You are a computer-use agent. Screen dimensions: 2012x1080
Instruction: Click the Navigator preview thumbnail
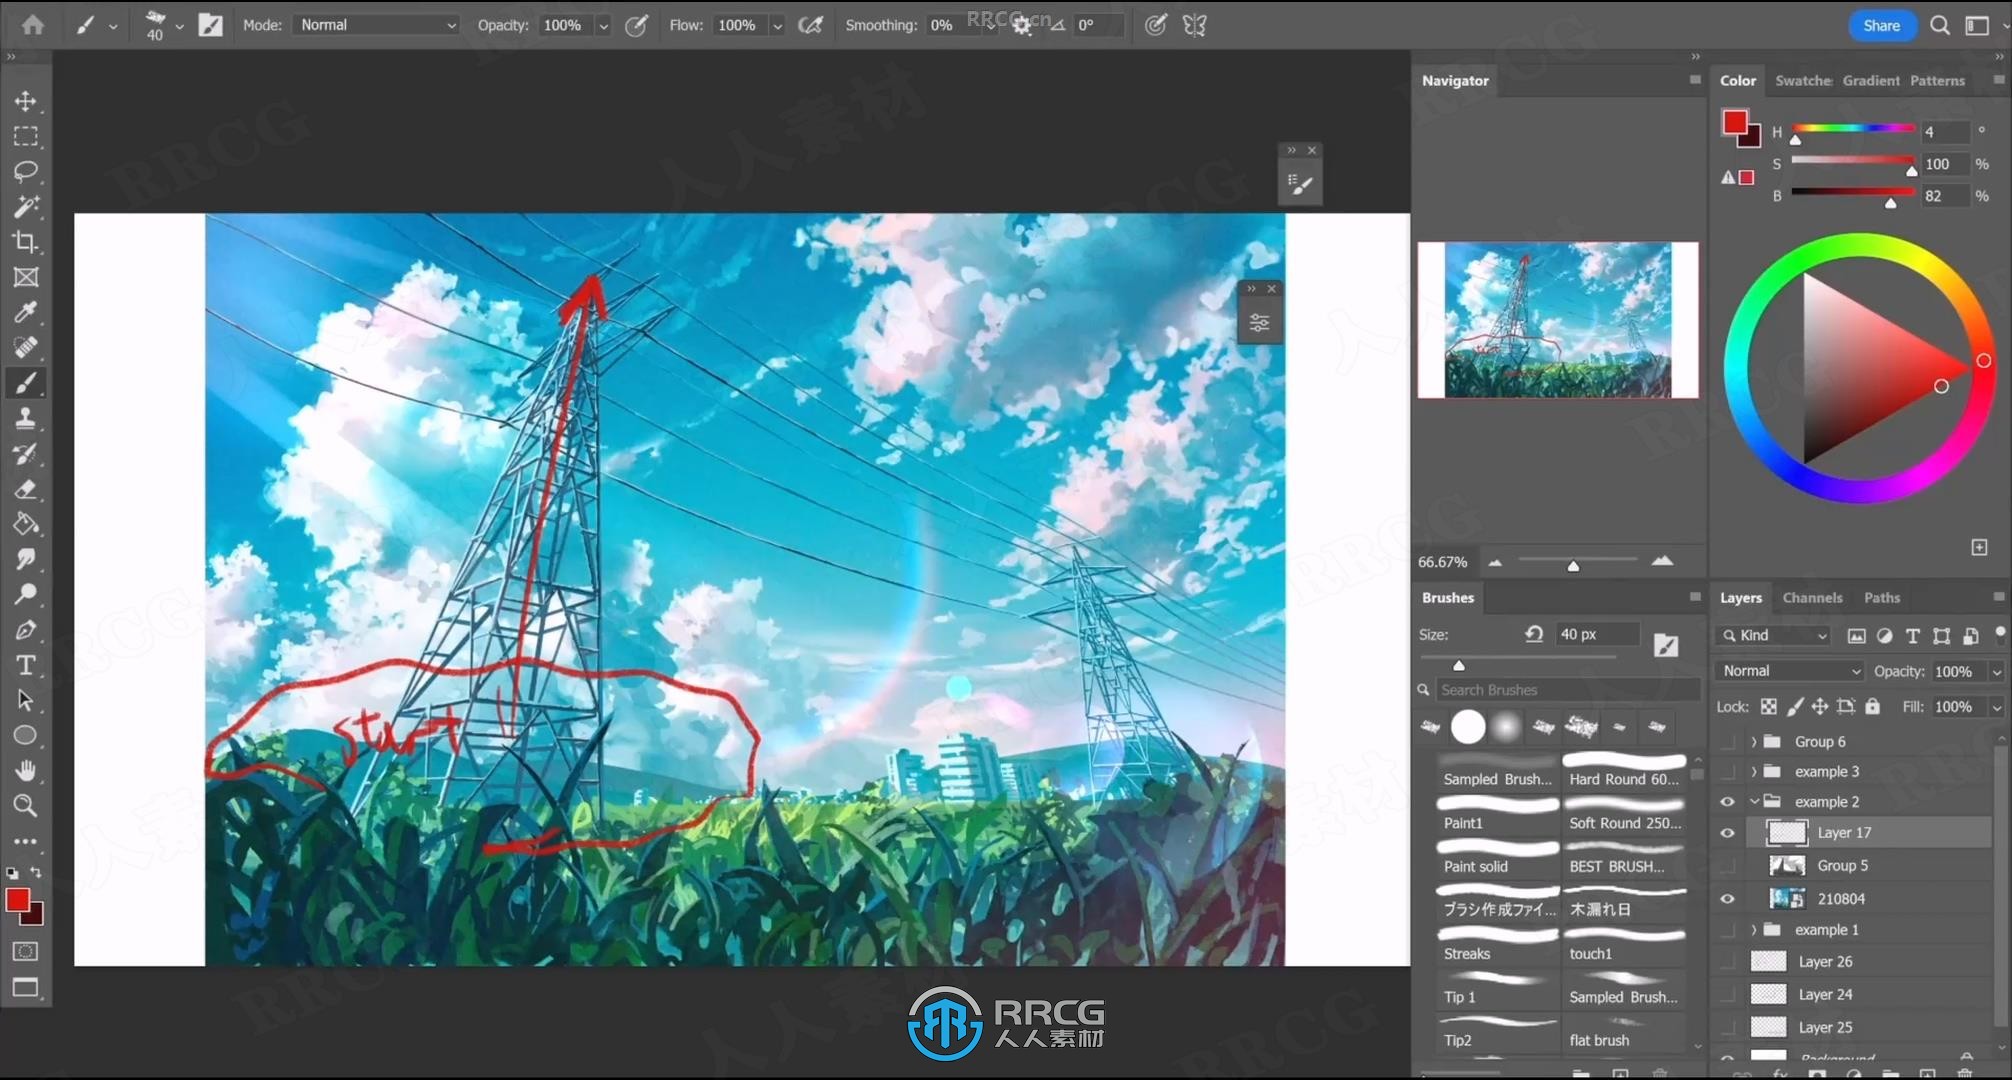[1558, 320]
